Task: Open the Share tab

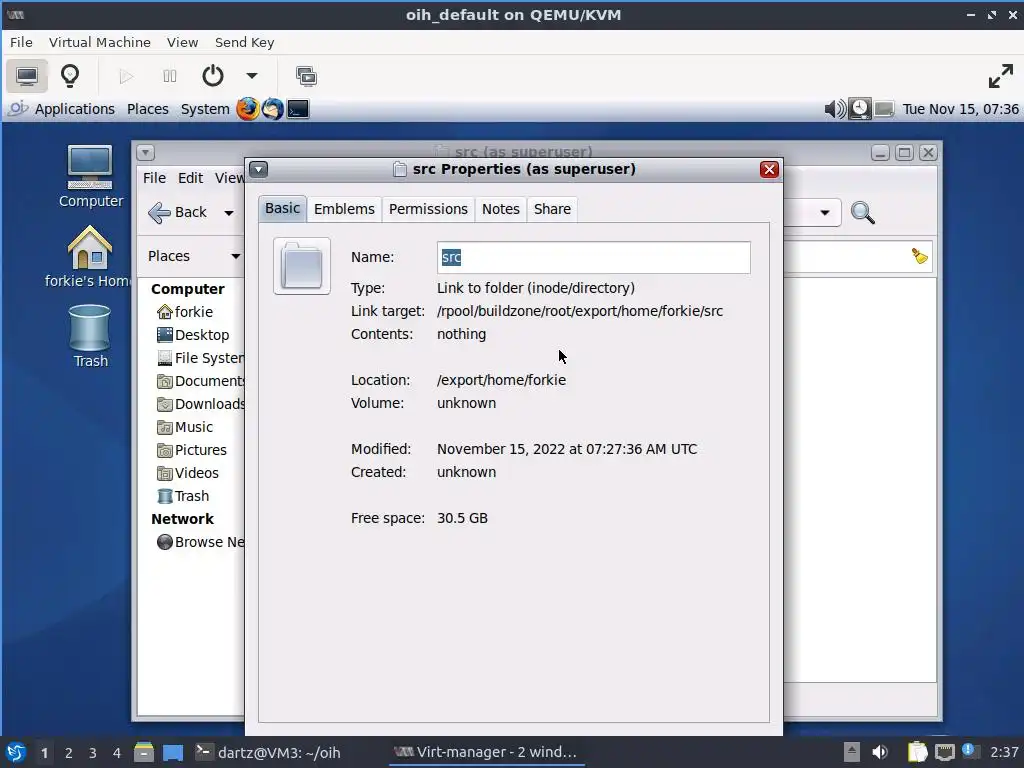Action: tap(552, 209)
